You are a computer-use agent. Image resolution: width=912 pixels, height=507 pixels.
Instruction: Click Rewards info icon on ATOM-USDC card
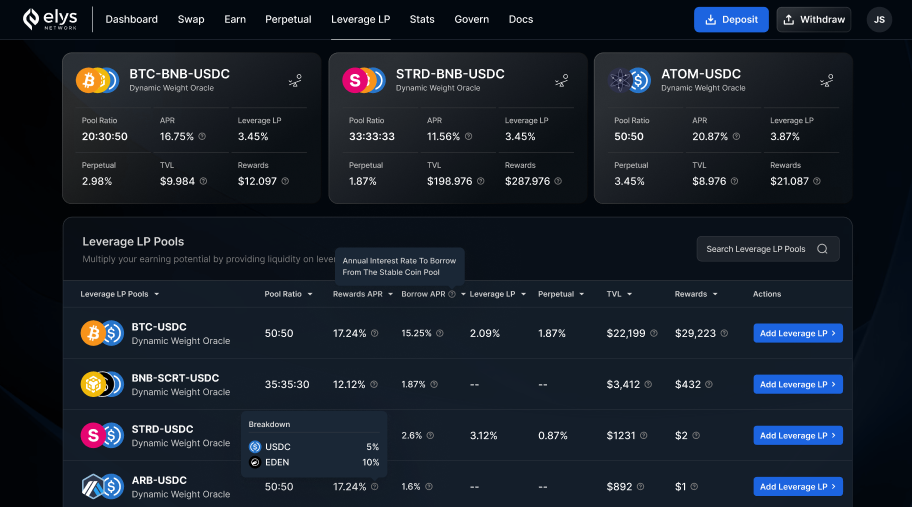click(817, 181)
